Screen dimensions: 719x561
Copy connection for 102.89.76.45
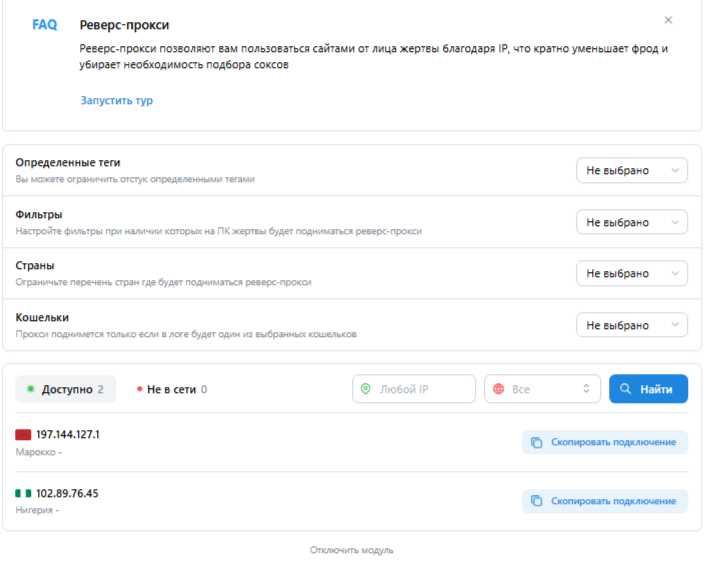(605, 501)
